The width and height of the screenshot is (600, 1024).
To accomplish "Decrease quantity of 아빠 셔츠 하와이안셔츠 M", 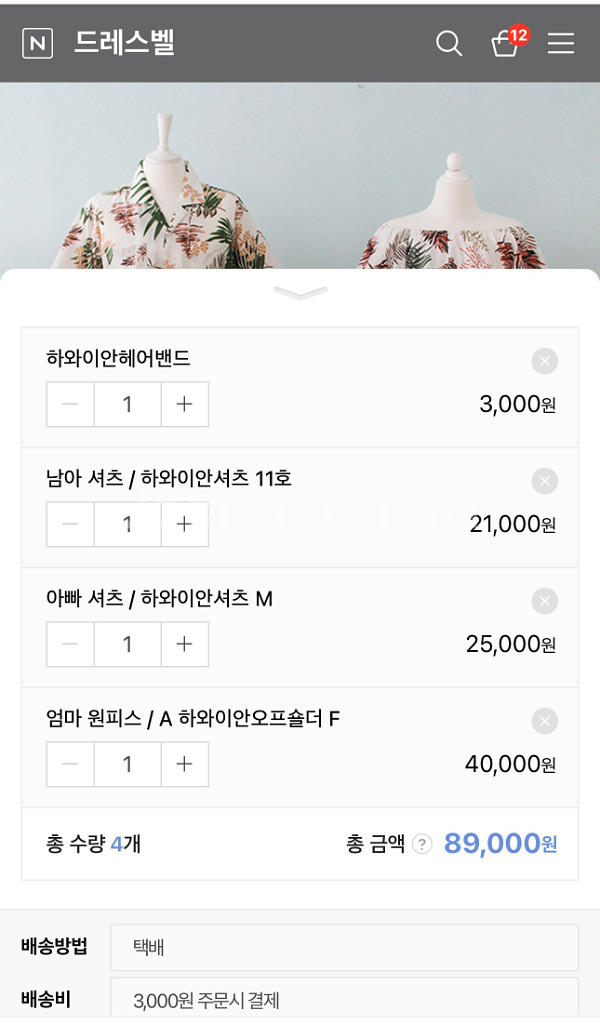I will [x=69, y=644].
